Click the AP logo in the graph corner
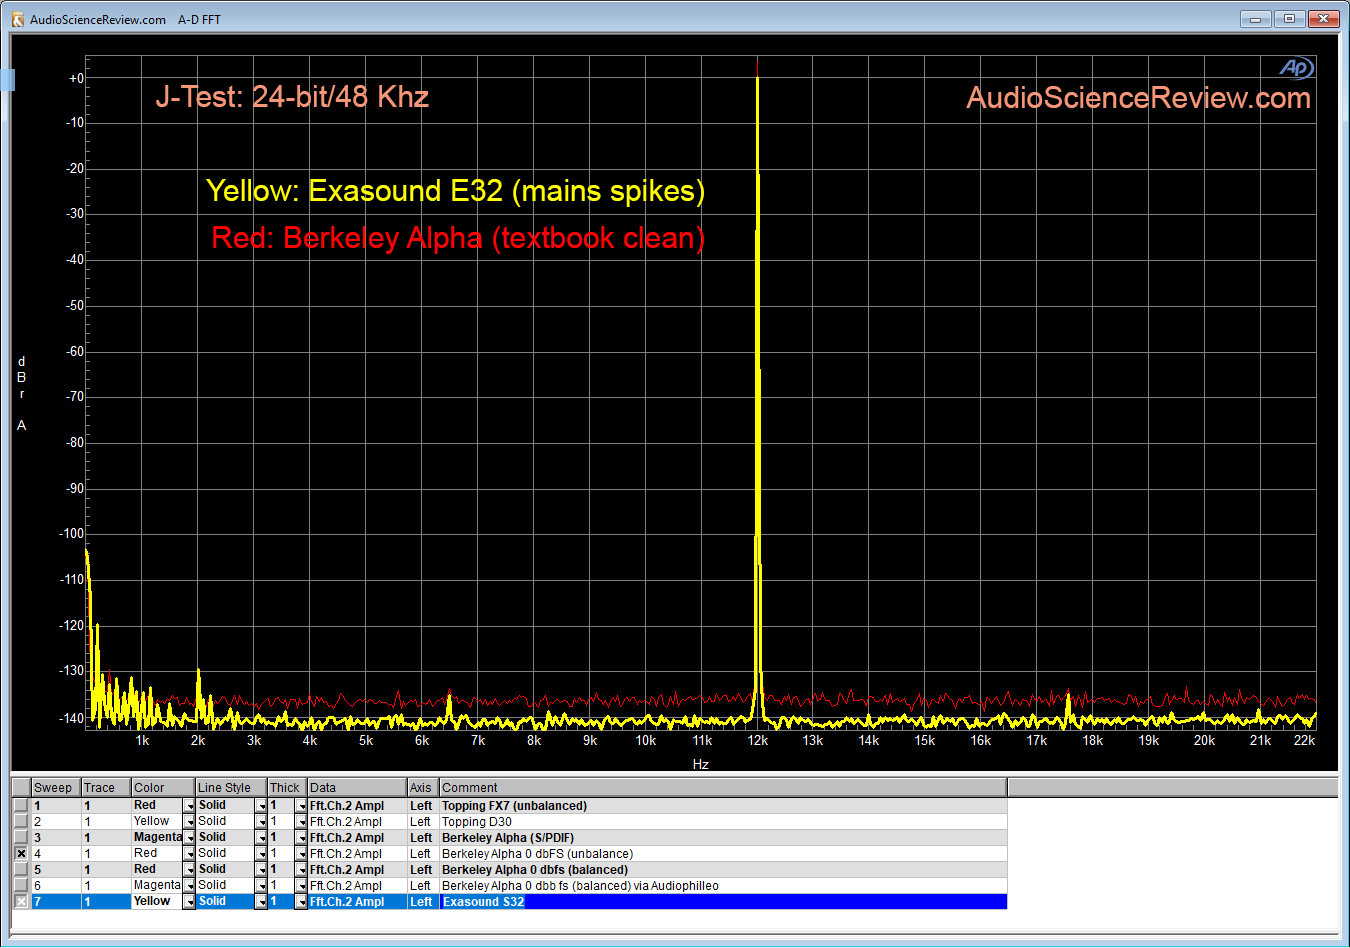Image resolution: width=1350 pixels, height=948 pixels. pos(1297,67)
